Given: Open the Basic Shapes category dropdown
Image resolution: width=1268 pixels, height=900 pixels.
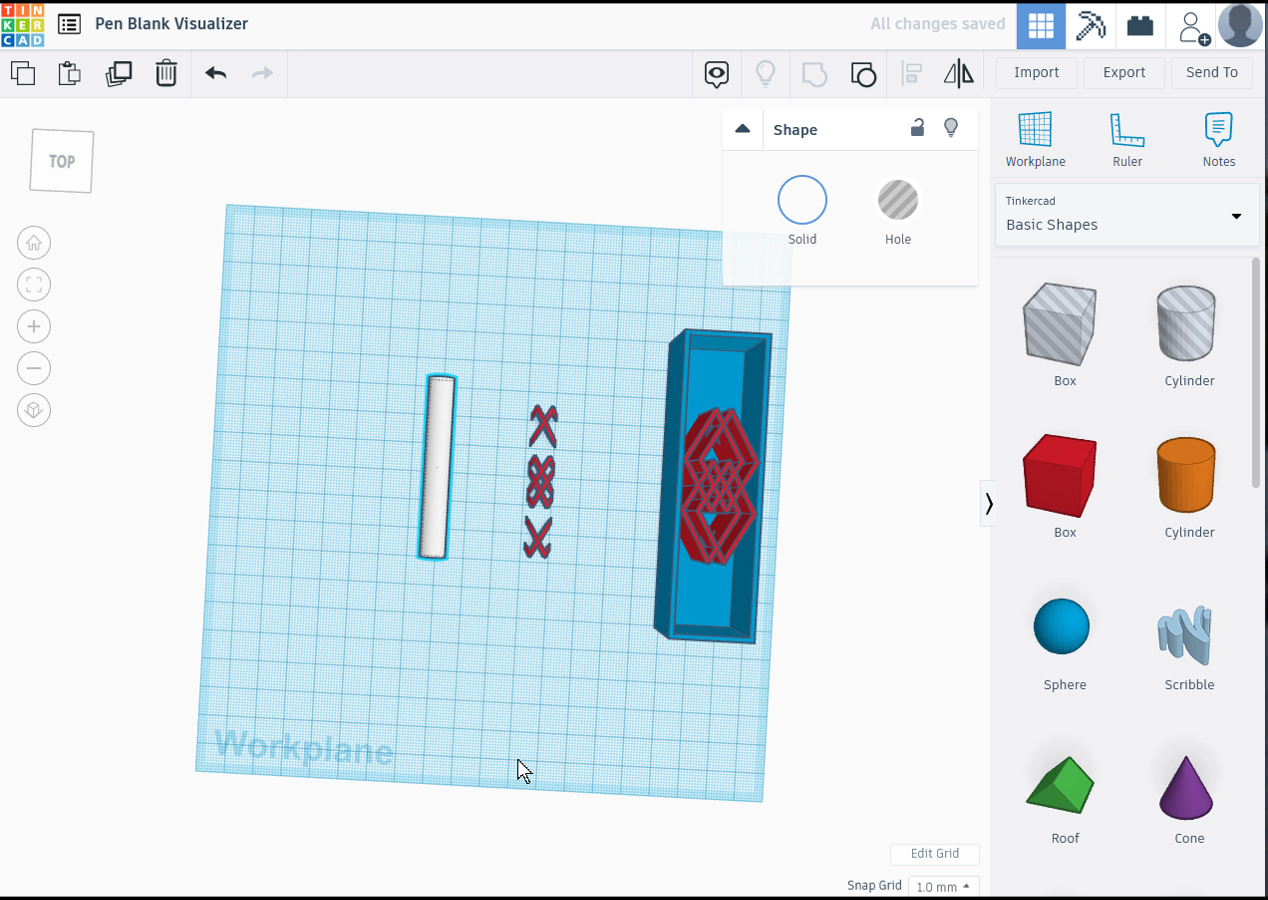Looking at the screenshot, I should click(1126, 214).
